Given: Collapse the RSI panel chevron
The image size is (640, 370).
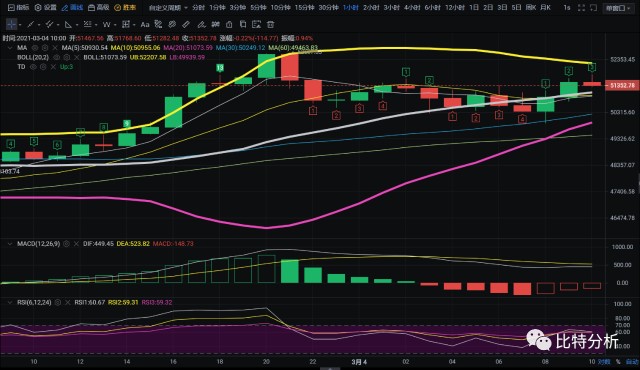Looking at the screenshot, I should click(10, 302).
